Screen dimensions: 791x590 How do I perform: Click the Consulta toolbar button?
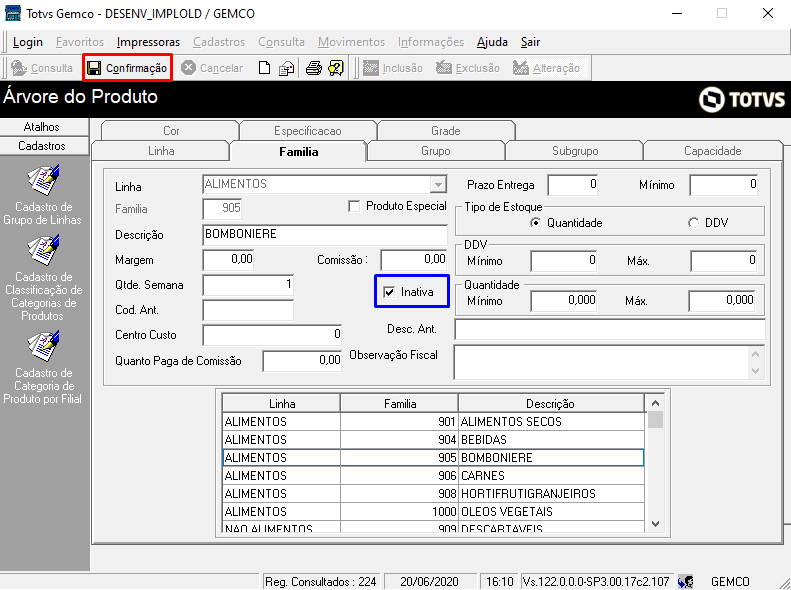[42, 68]
